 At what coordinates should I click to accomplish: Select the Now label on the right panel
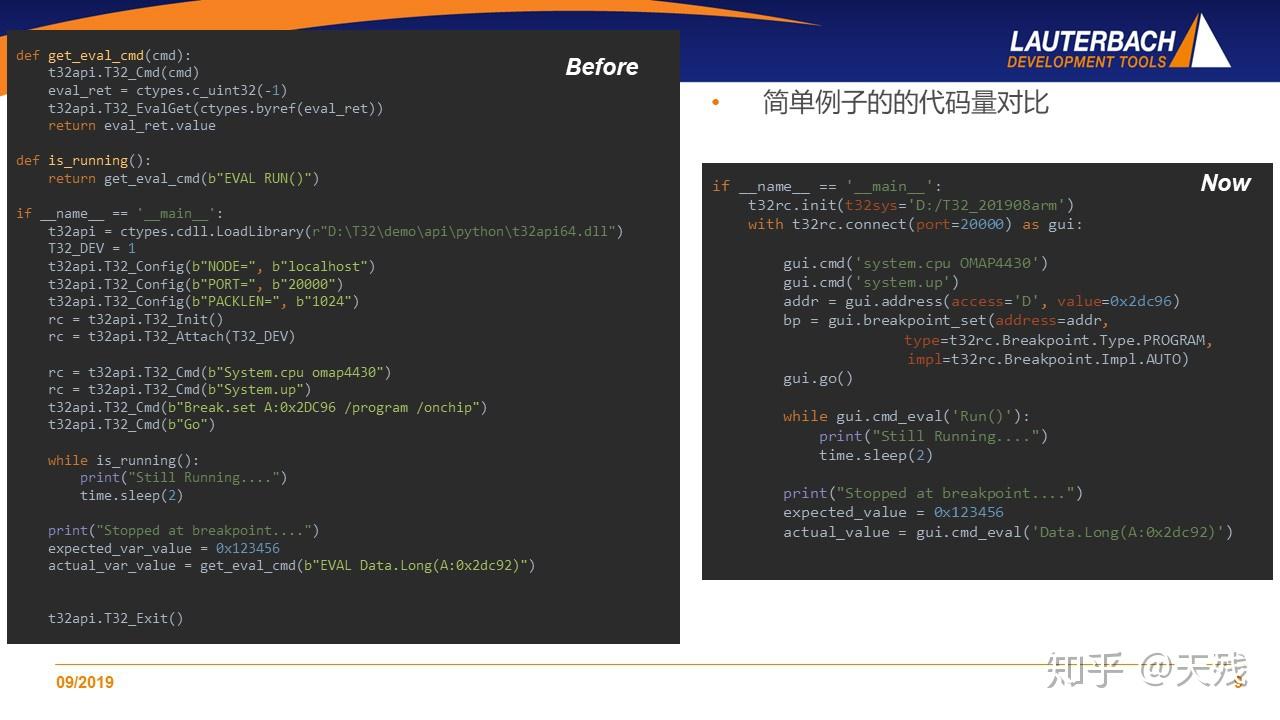(1224, 183)
